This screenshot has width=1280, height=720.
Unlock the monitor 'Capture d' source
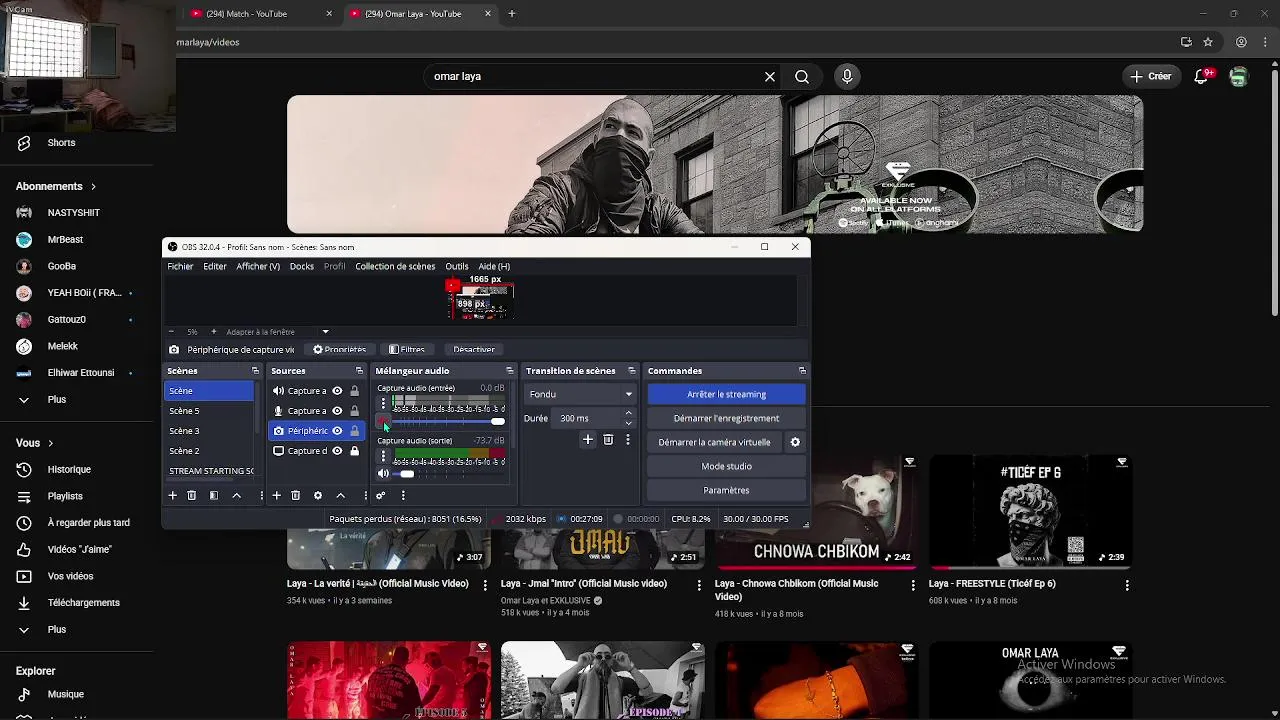coord(354,451)
